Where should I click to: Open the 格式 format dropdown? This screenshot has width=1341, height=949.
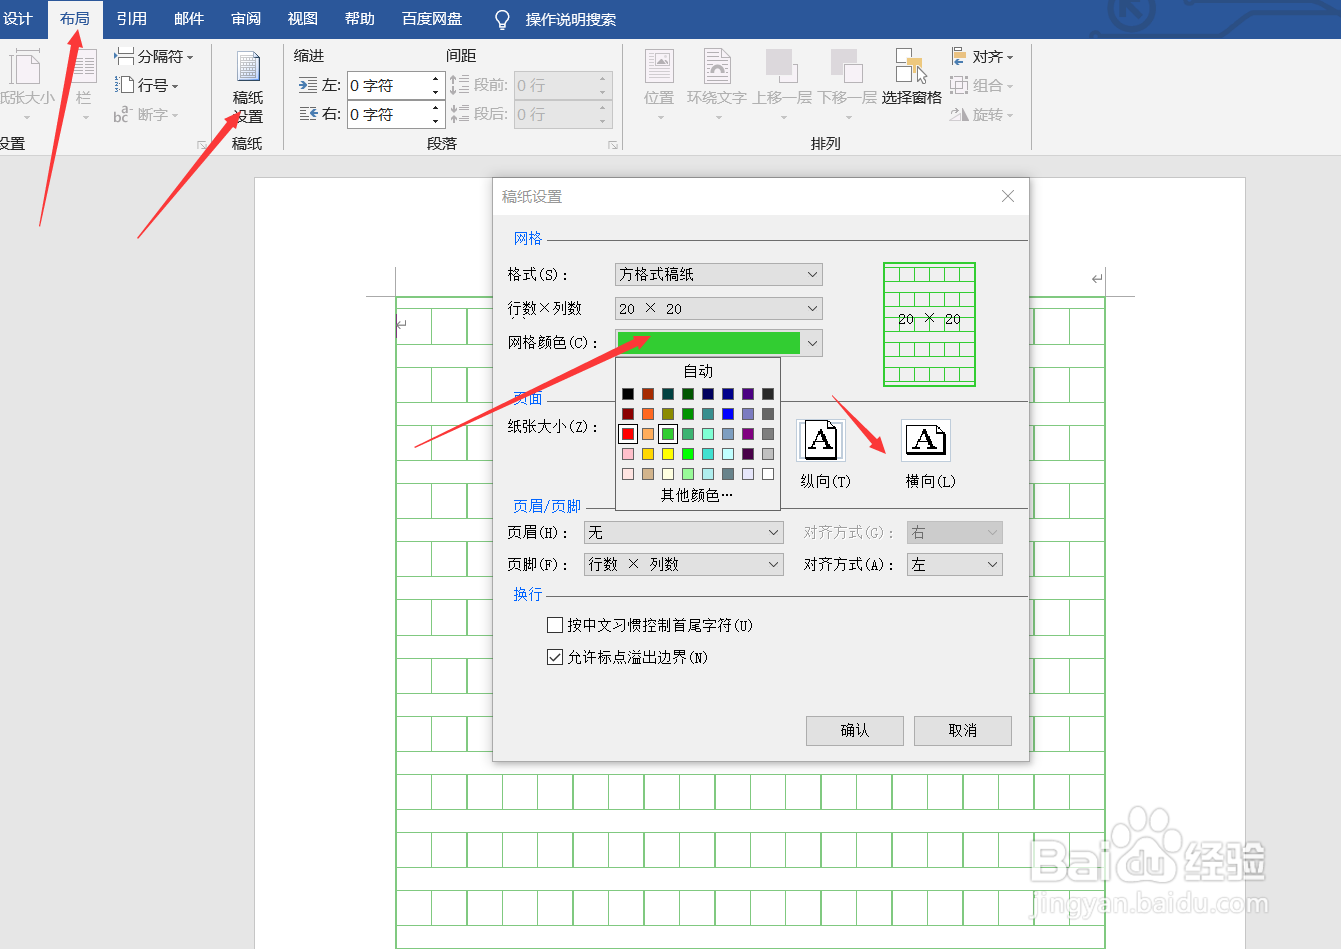pos(719,274)
